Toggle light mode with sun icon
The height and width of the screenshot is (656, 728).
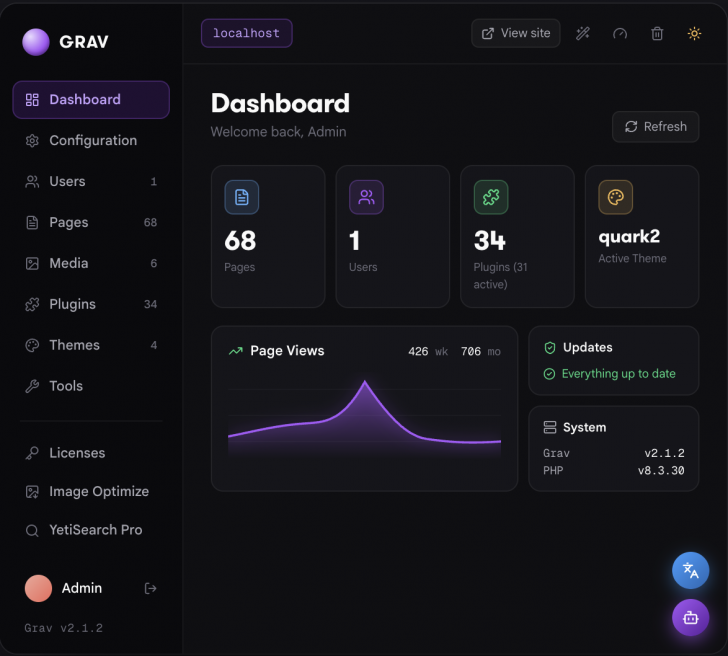(694, 33)
